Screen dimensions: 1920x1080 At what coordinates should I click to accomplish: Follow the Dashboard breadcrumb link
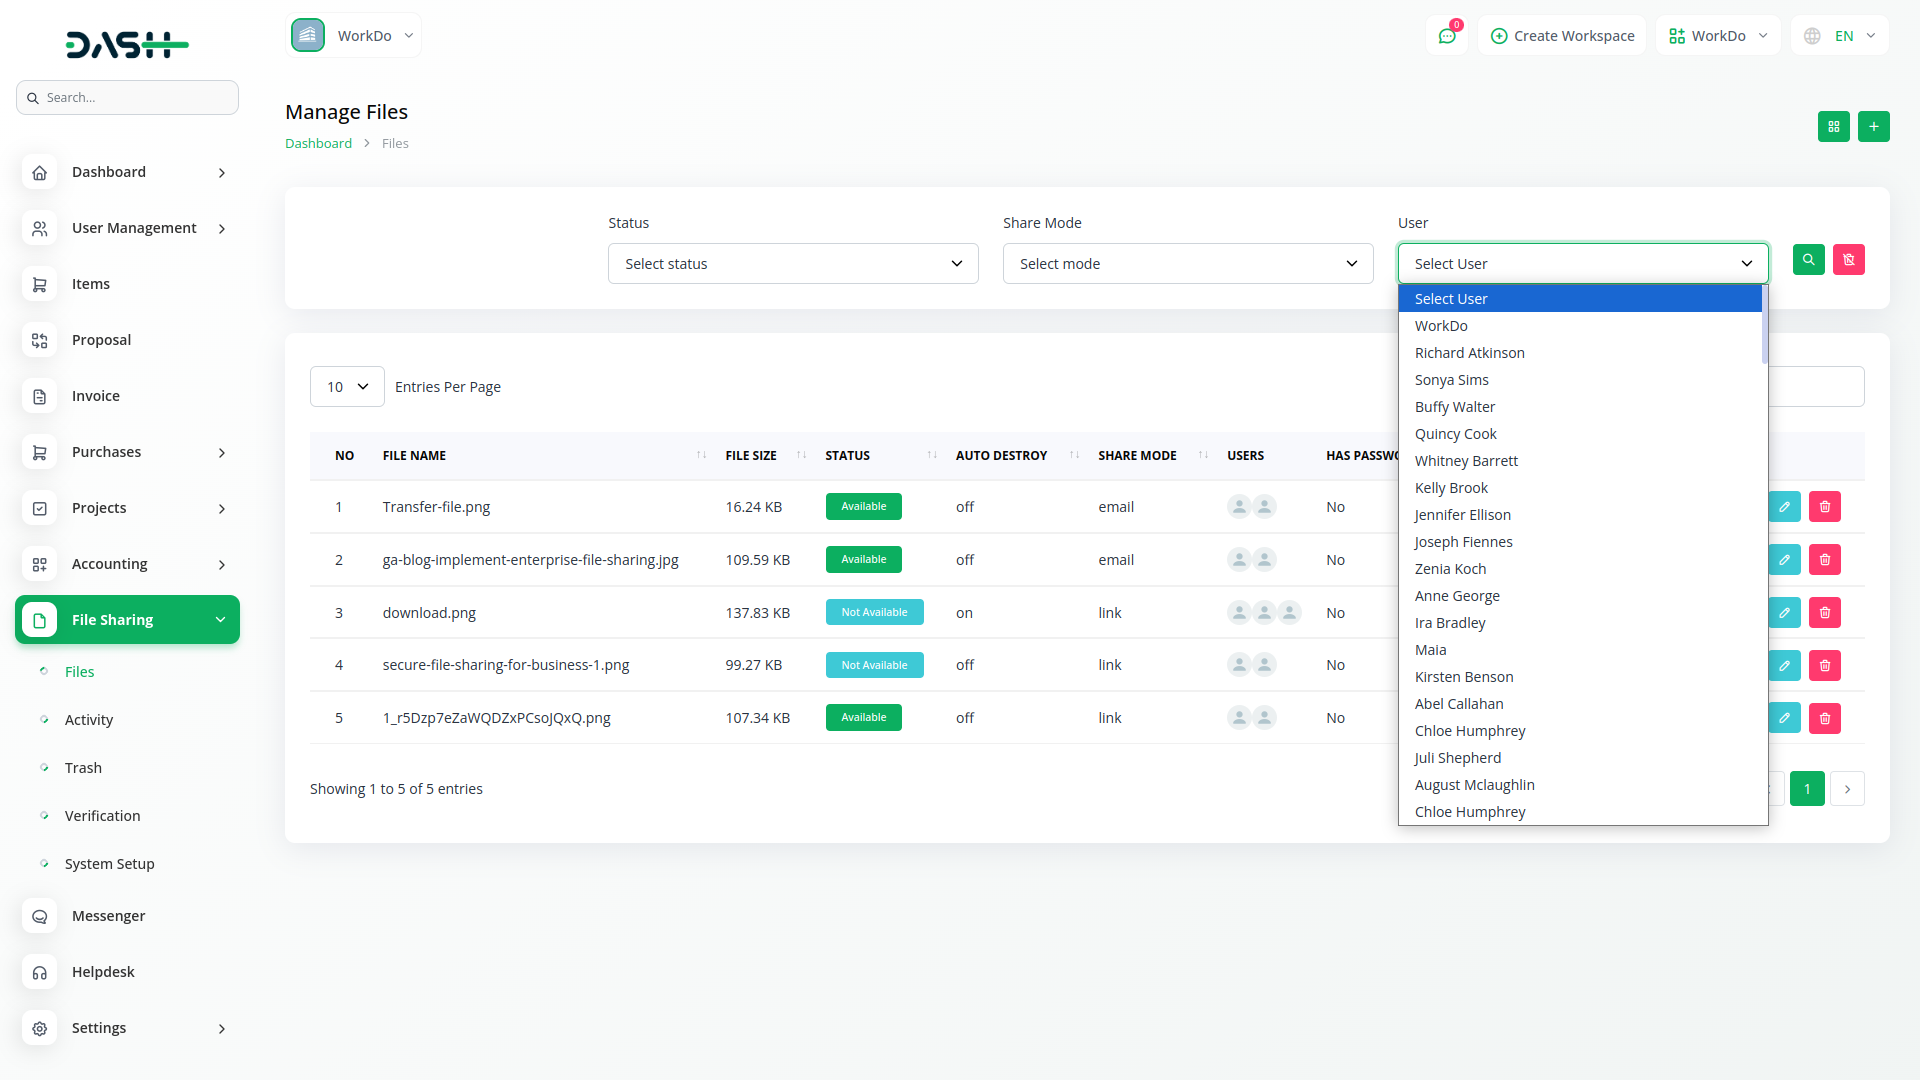coord(318,143)
